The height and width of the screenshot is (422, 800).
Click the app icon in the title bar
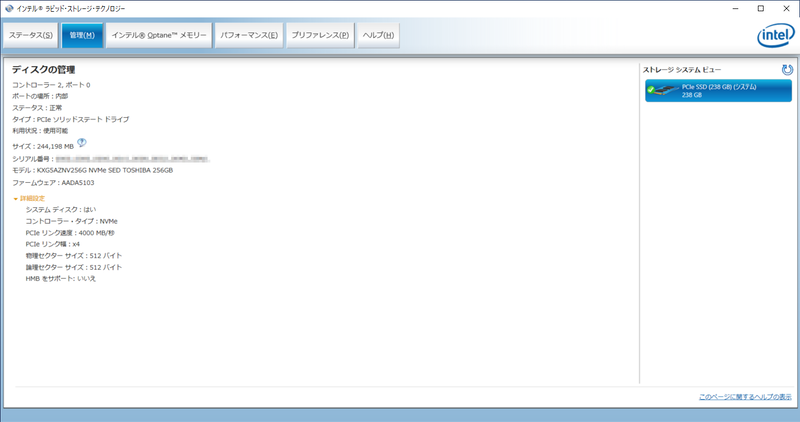pos(9,8)
